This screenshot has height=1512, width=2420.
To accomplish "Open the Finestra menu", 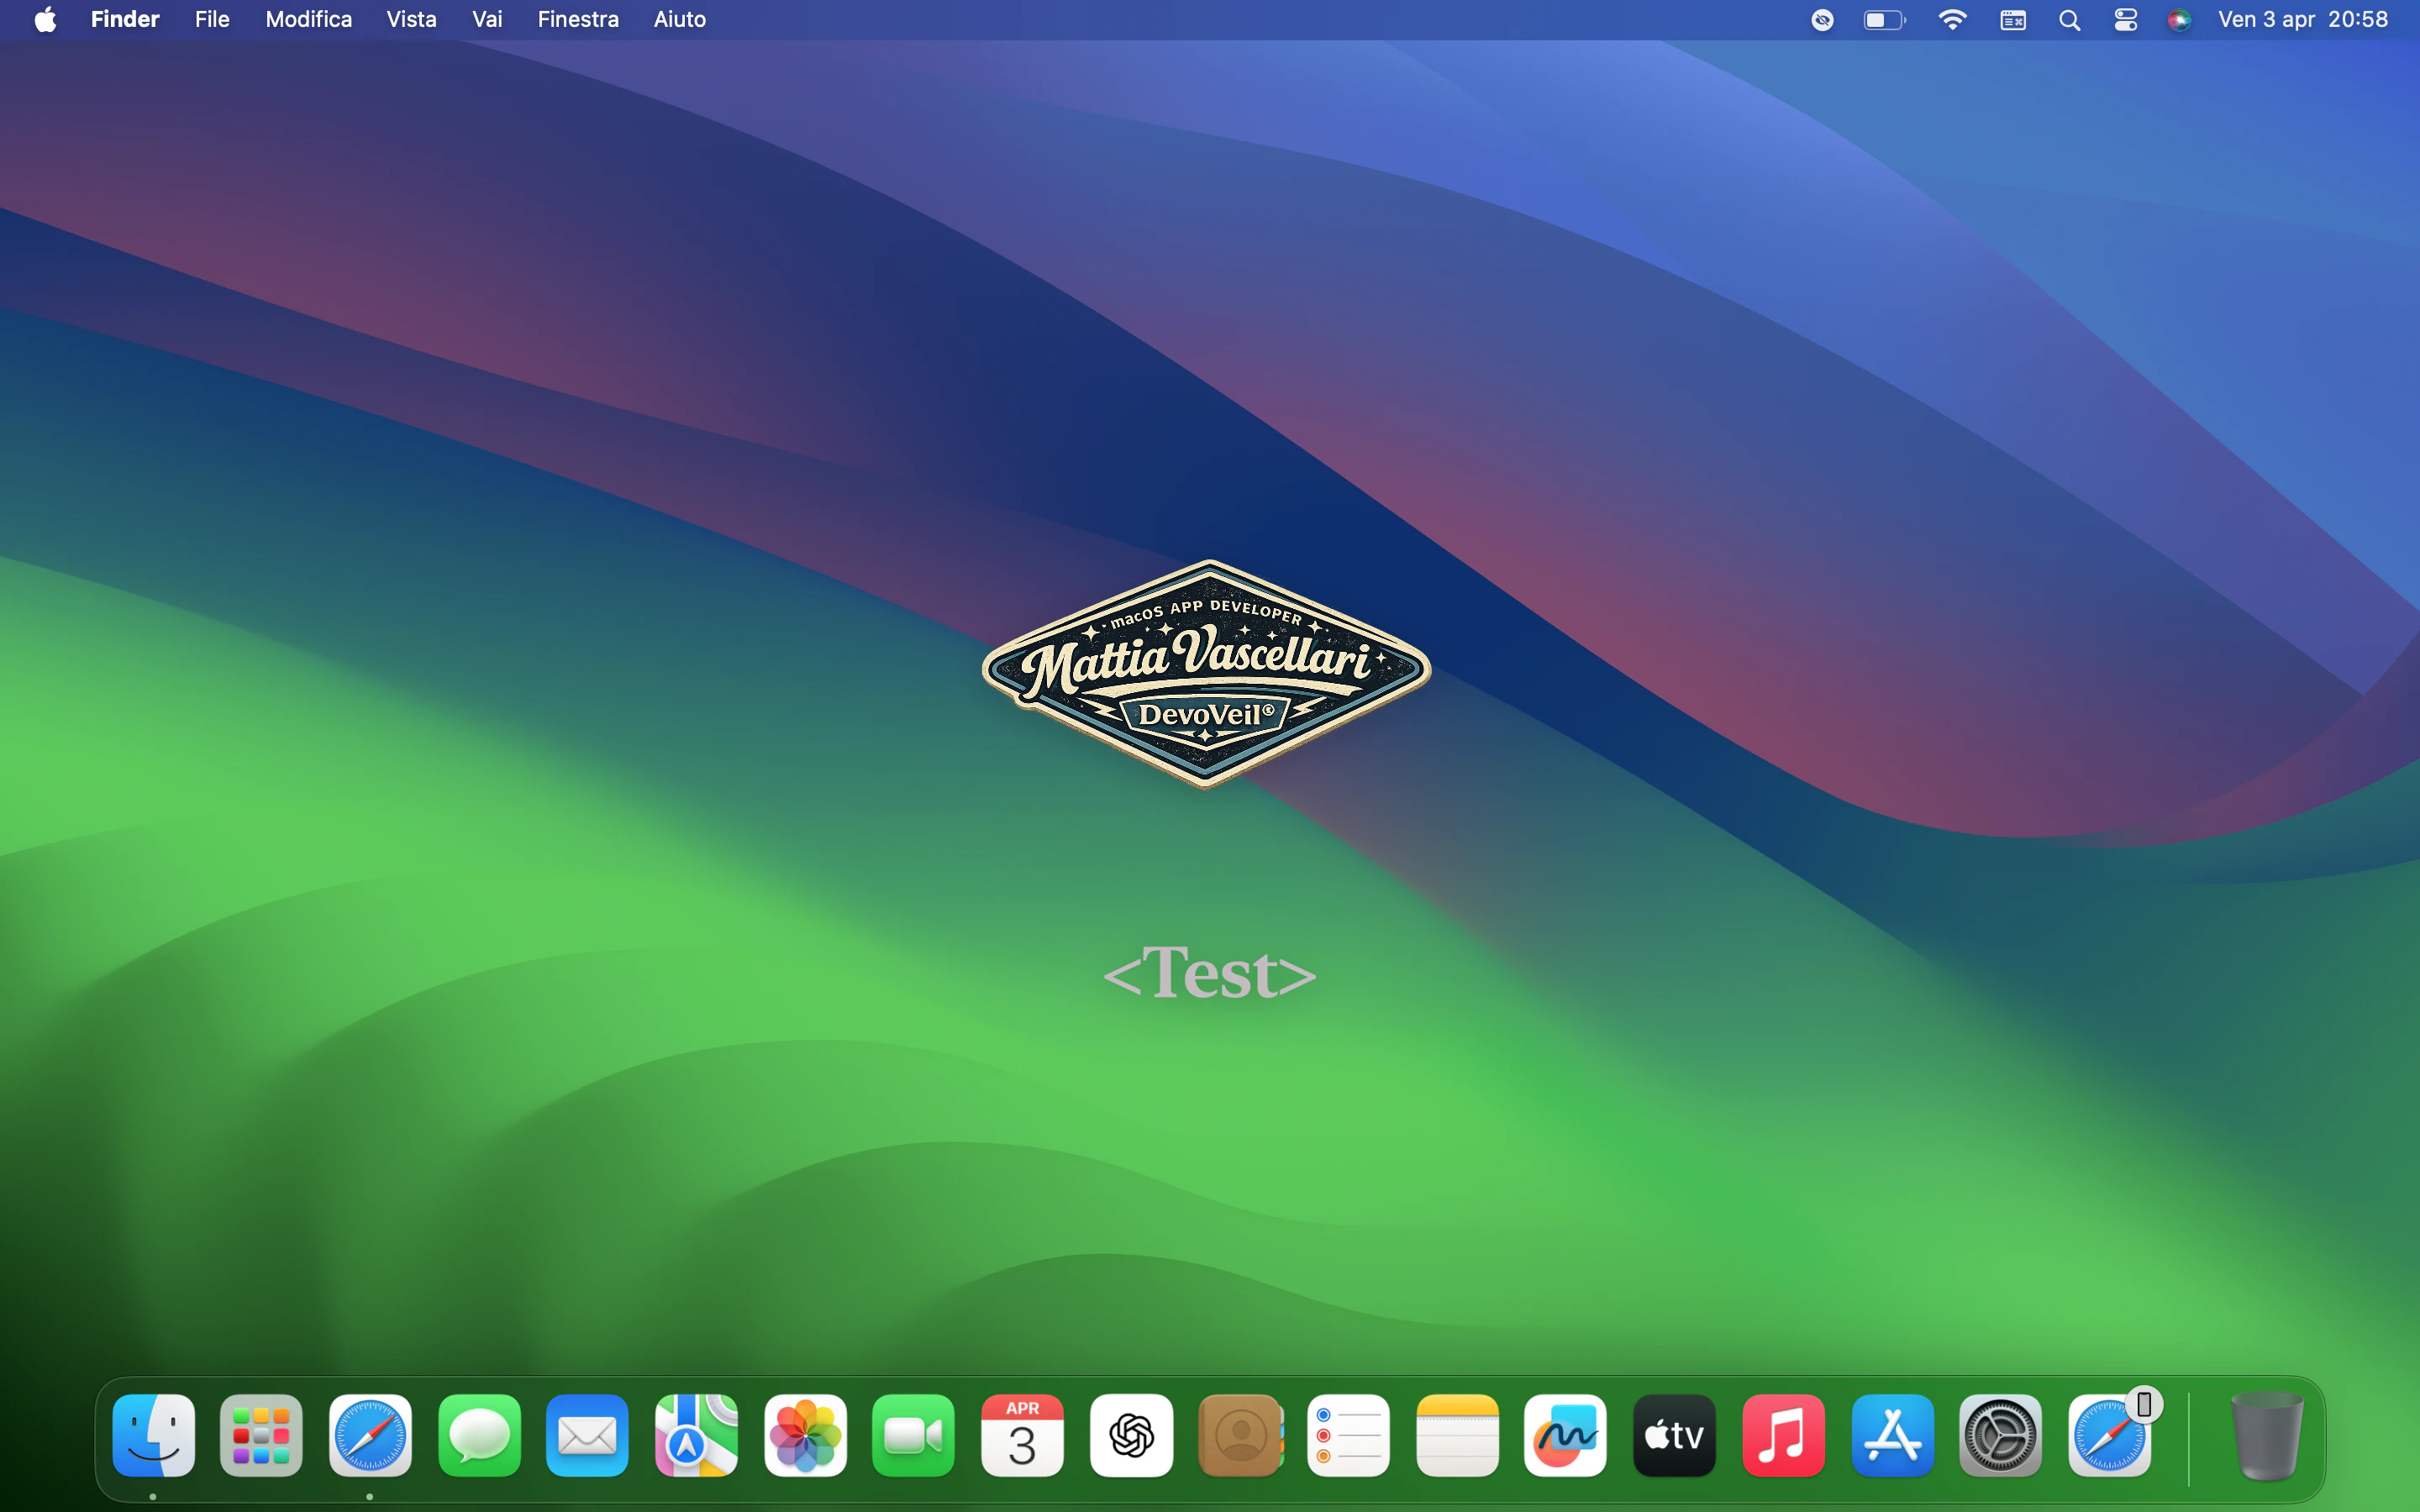I will click(577, 20).
